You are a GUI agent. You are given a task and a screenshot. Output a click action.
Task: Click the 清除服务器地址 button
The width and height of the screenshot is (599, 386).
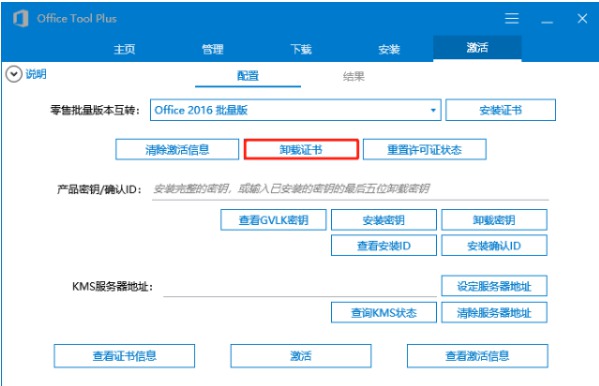tap(494, 313)
